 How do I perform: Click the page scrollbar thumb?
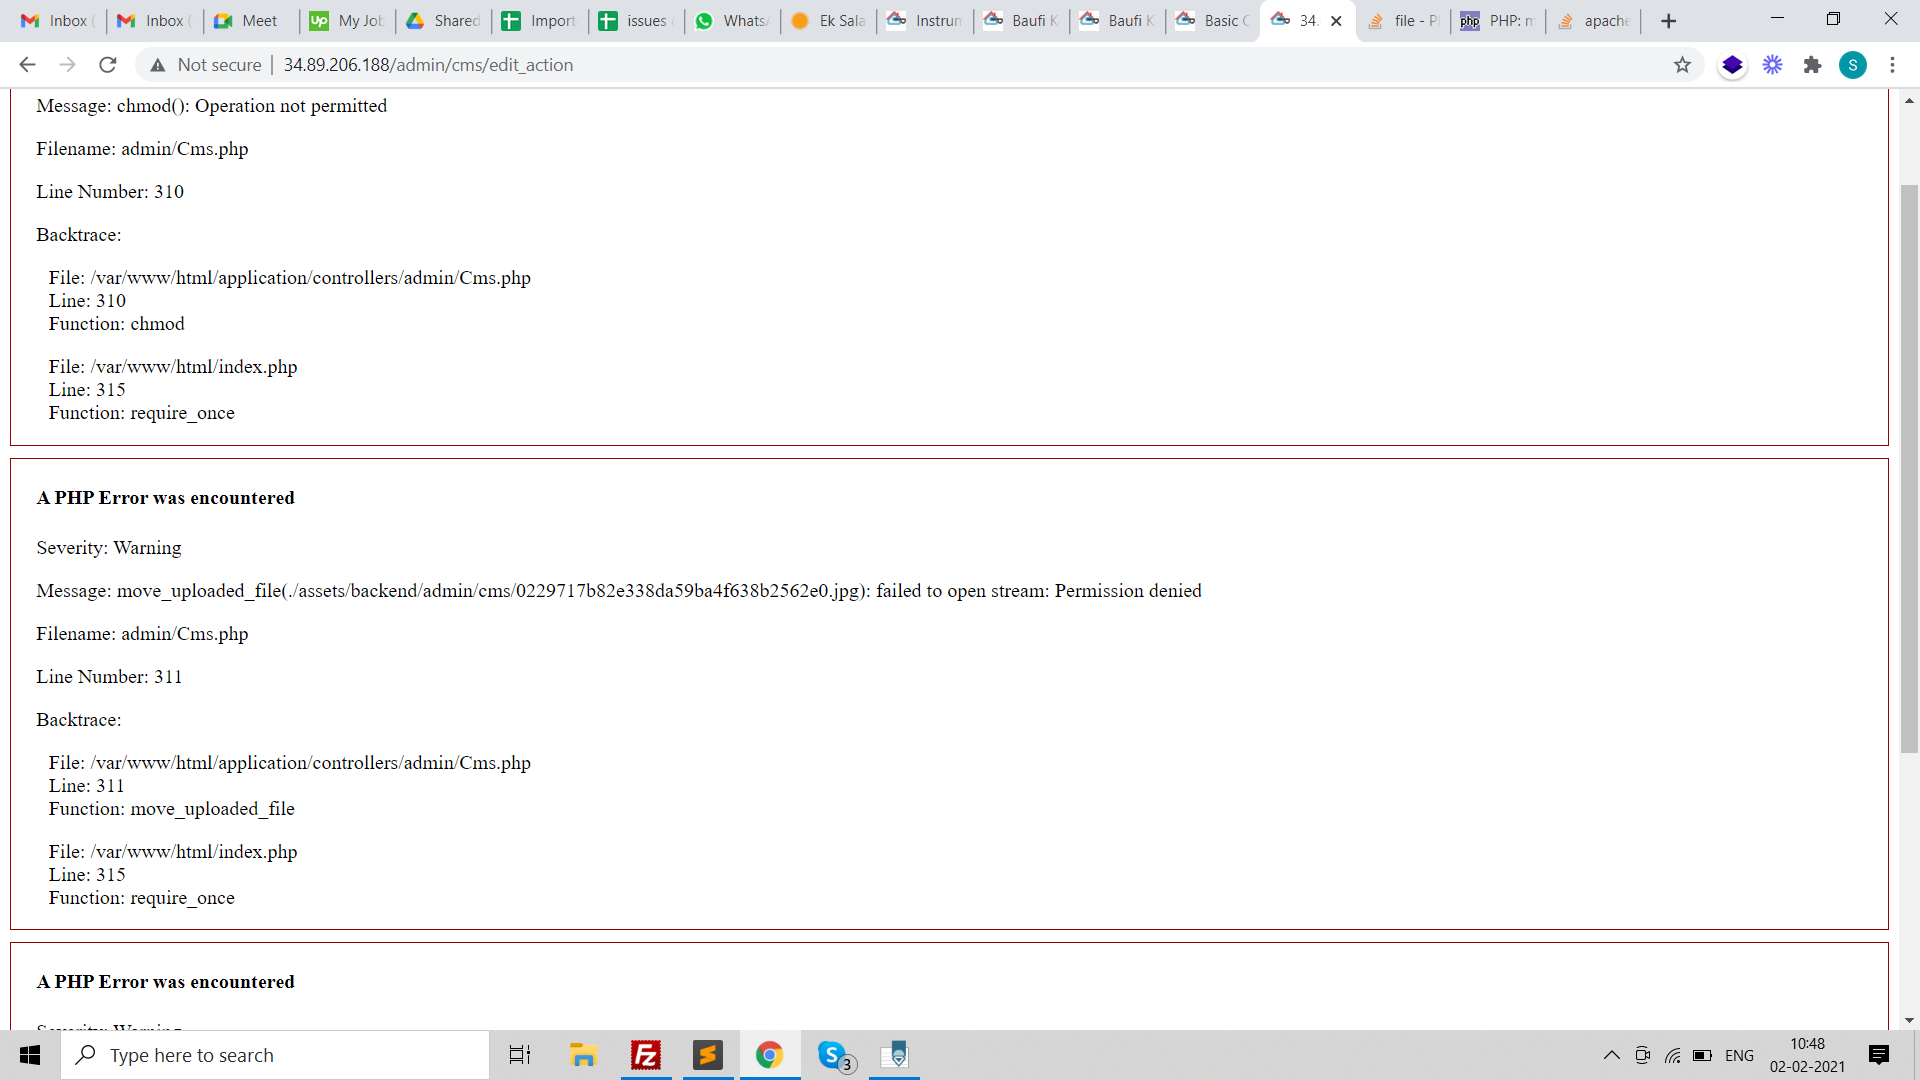tap(1909, 468)
